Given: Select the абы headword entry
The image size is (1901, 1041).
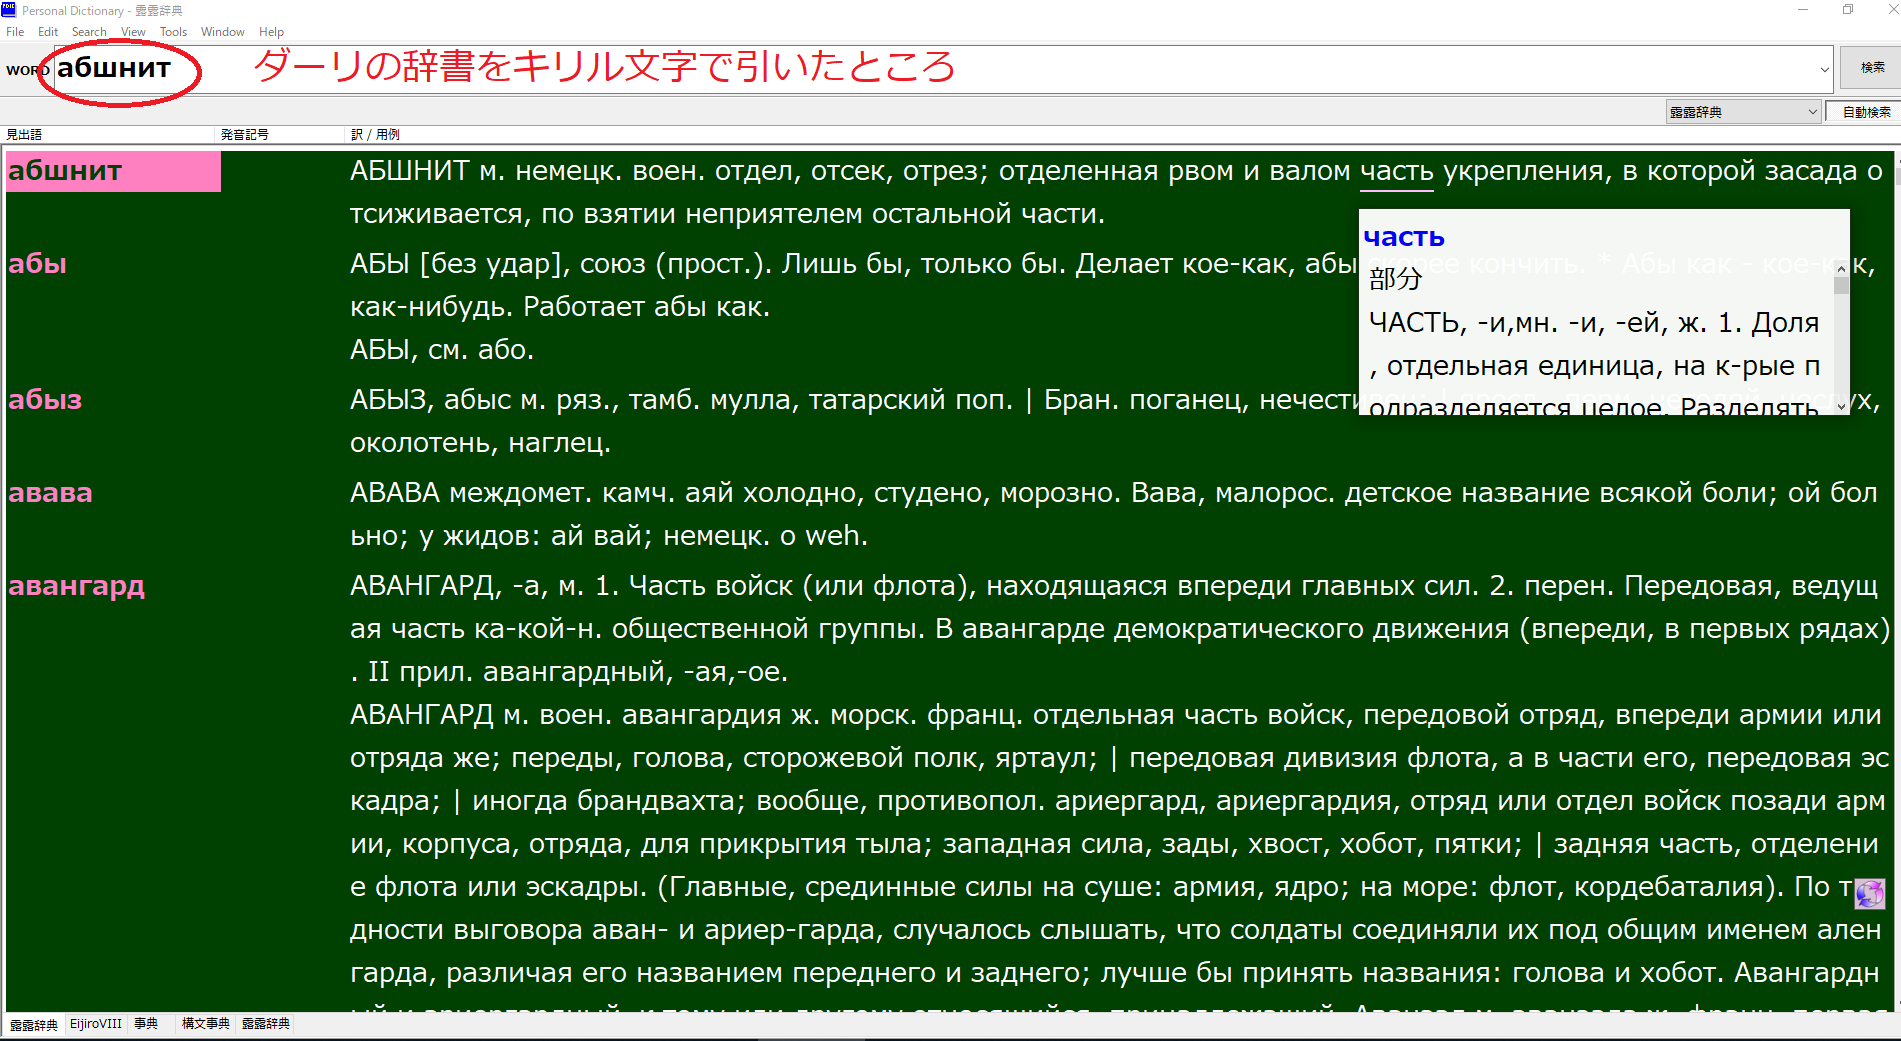Looking at the screenshot, I should point(38,264).
